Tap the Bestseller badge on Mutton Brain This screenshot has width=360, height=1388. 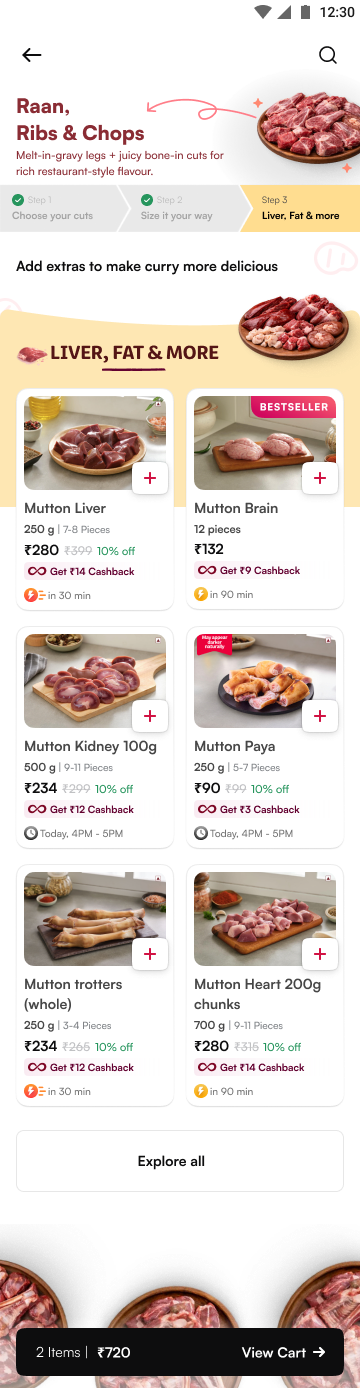294,407
